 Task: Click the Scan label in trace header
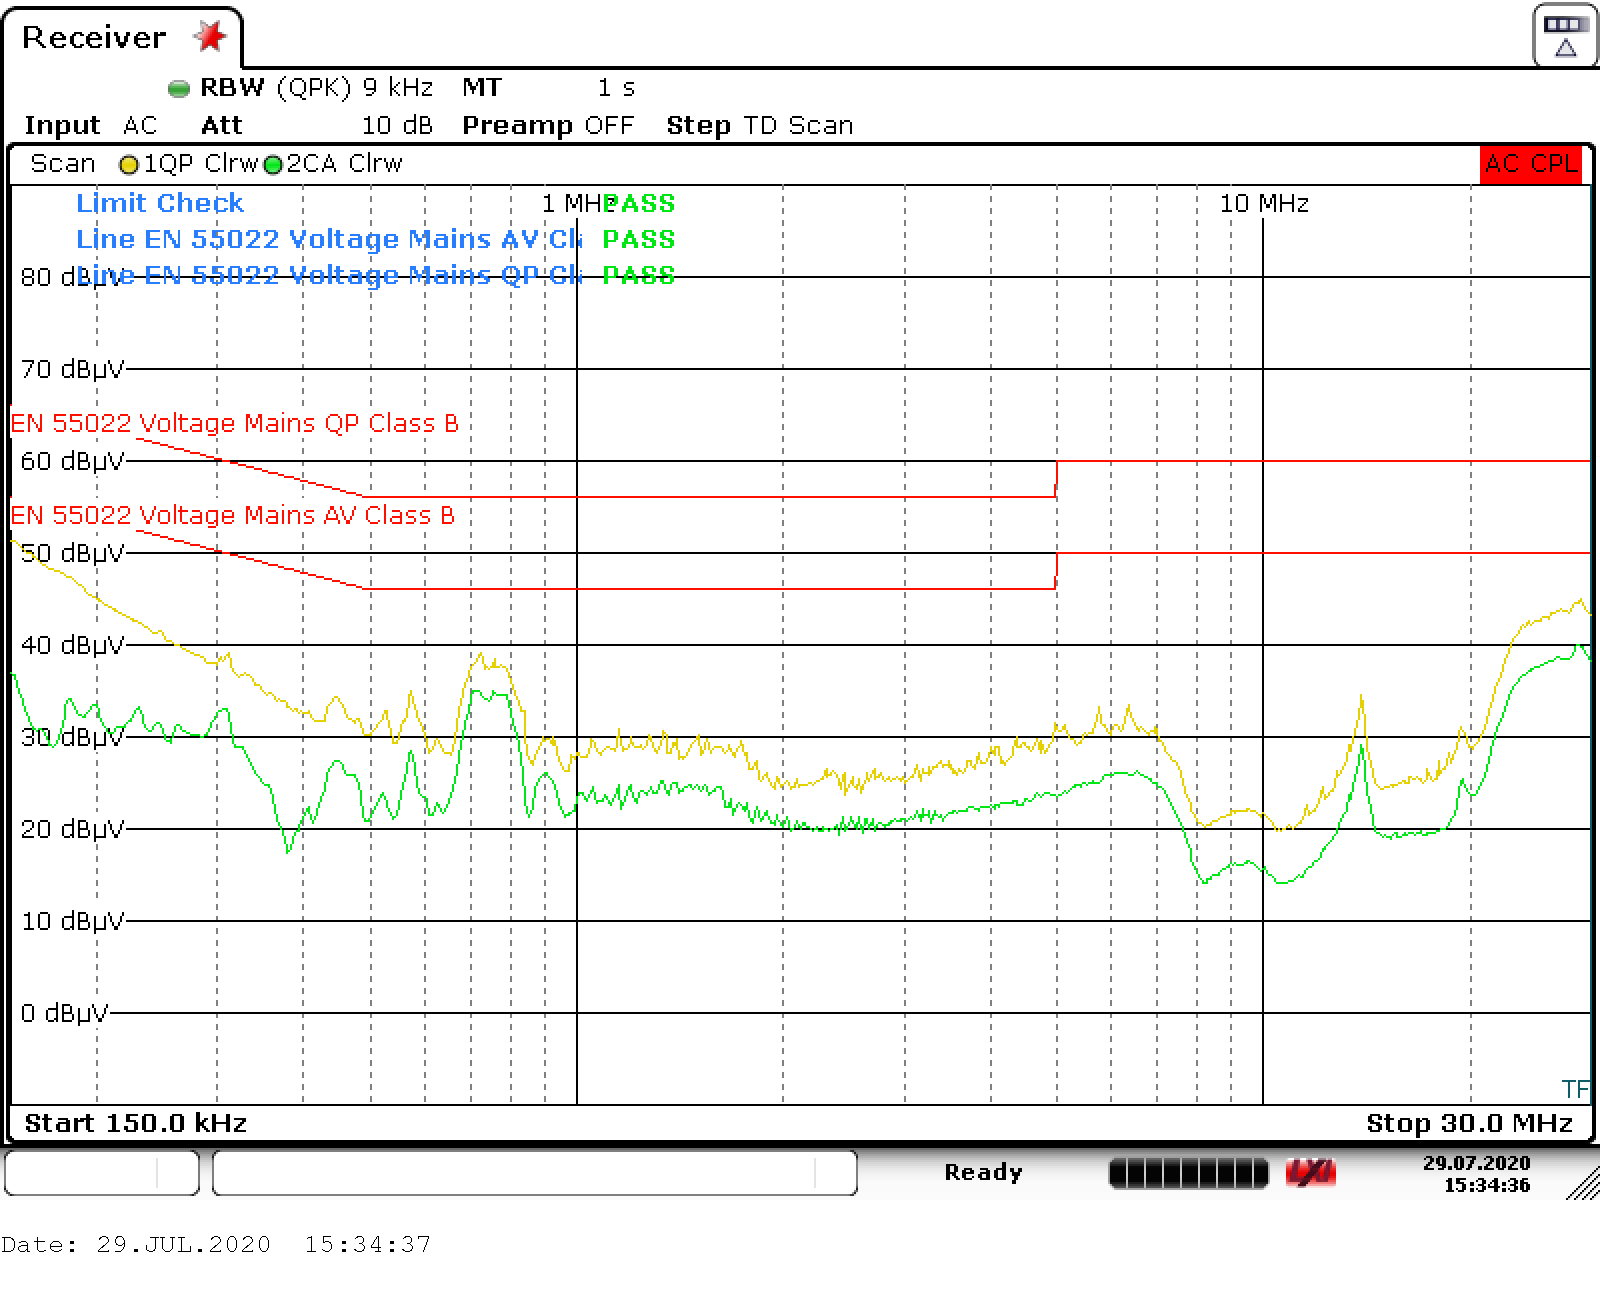(x=63, y=164)
